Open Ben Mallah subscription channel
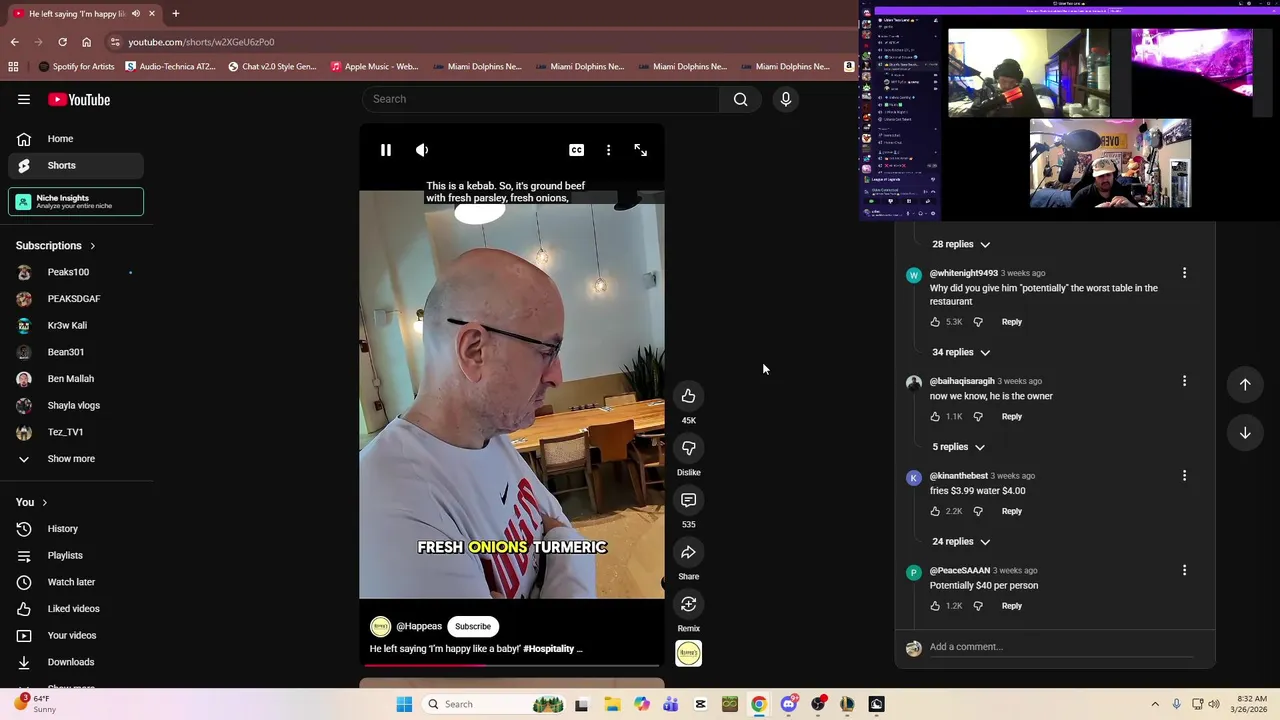Image resolution: width=1280 pixels, height=720 pixels. pos(76,379)
